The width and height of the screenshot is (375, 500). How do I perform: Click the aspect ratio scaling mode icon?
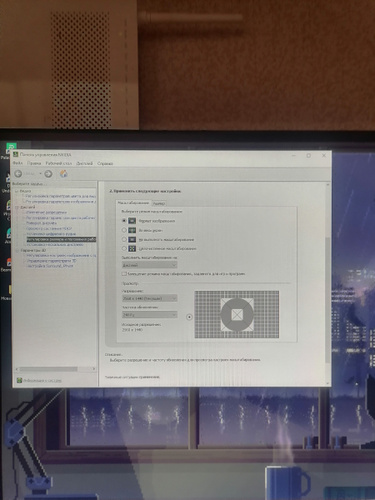click(x=132, y=221)
